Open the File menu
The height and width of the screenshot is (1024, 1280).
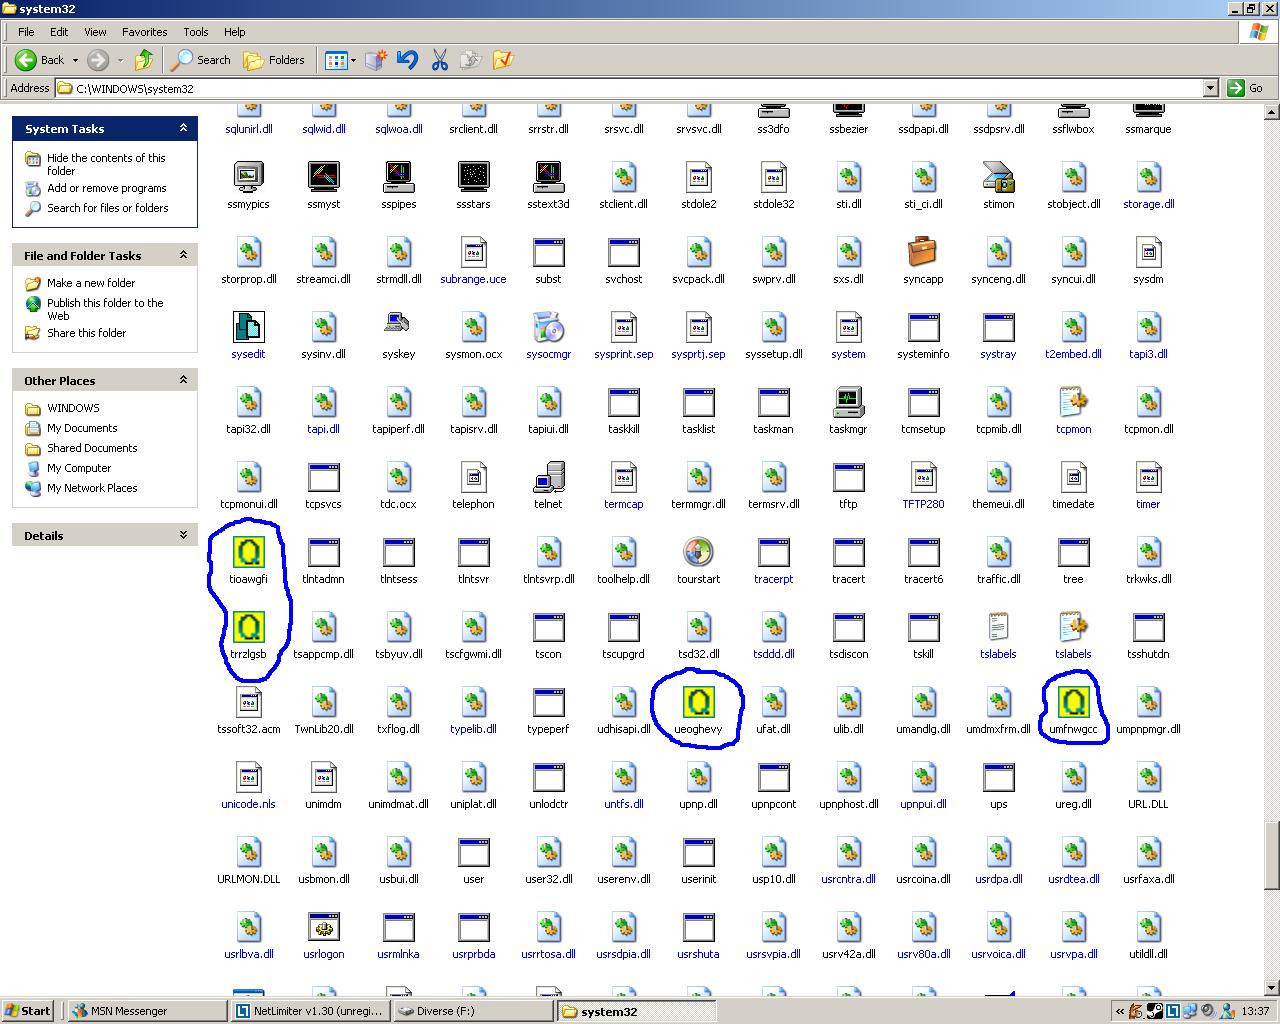pos(26,32)
